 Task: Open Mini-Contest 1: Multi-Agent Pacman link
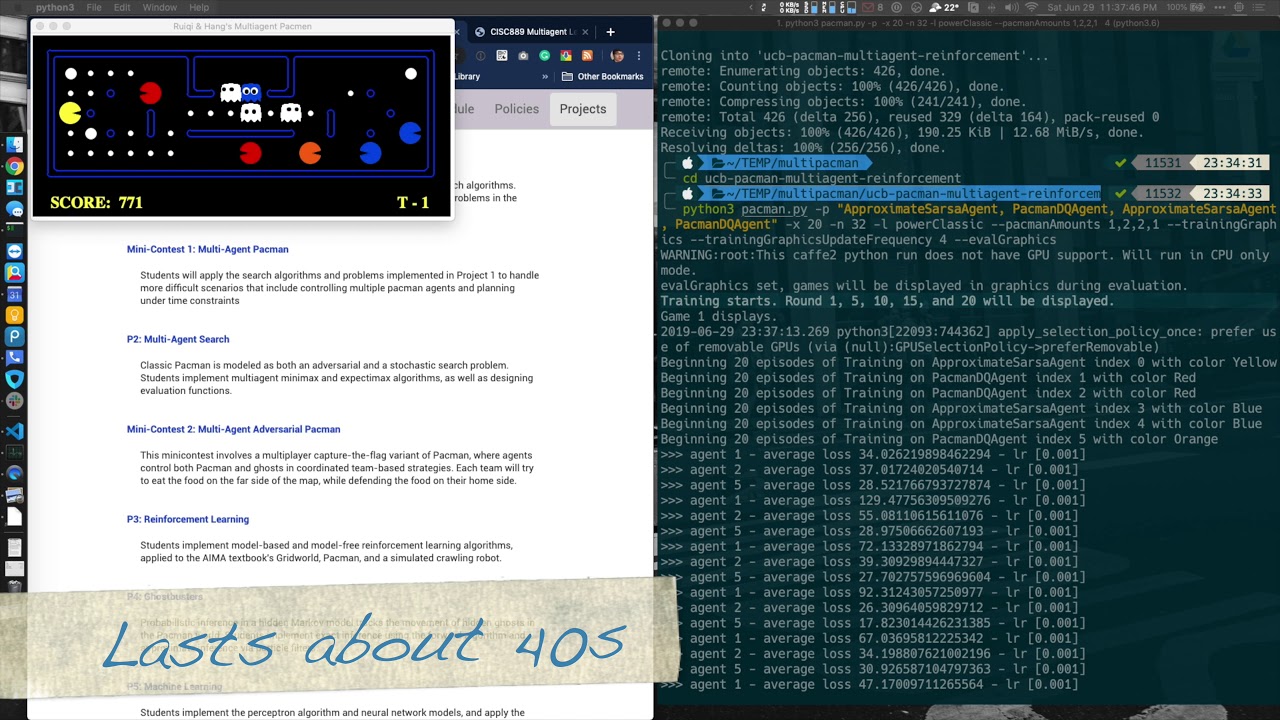coord(207,249)
